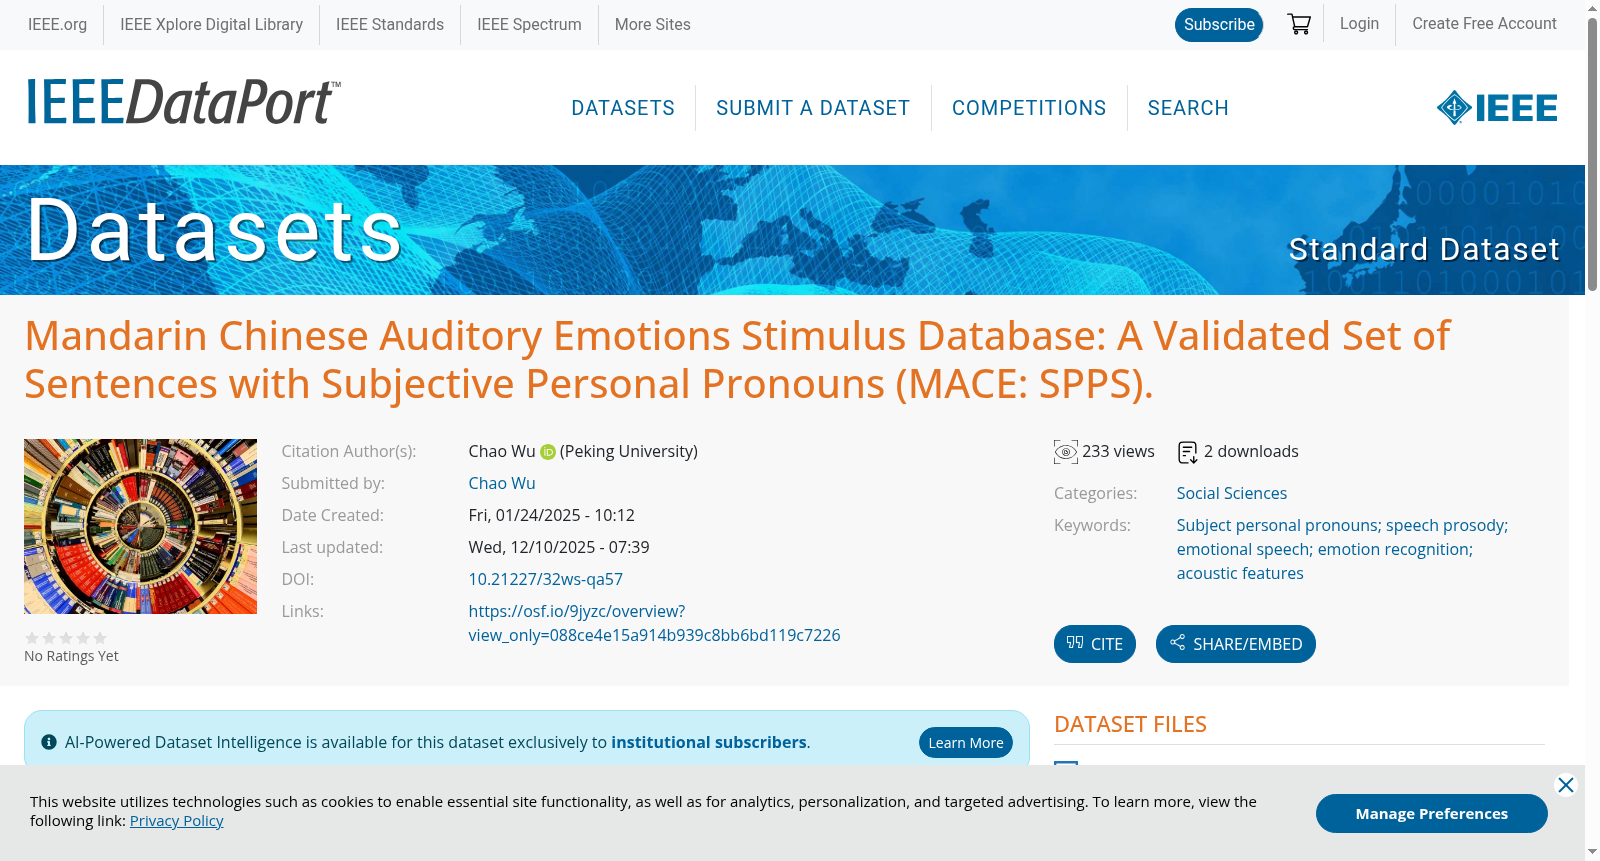Expand the More Sites menu
Viewport: 1600px width, 861px height.
point(652,24)
